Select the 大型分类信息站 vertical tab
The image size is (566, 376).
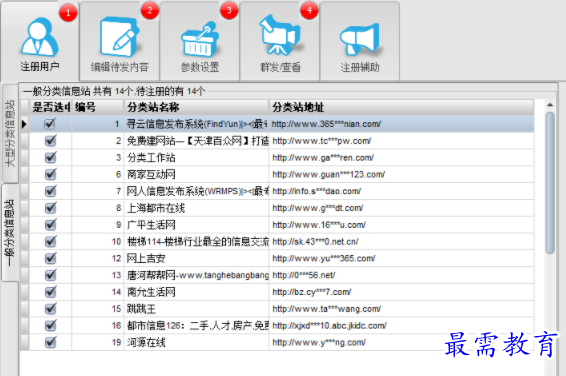10,133
